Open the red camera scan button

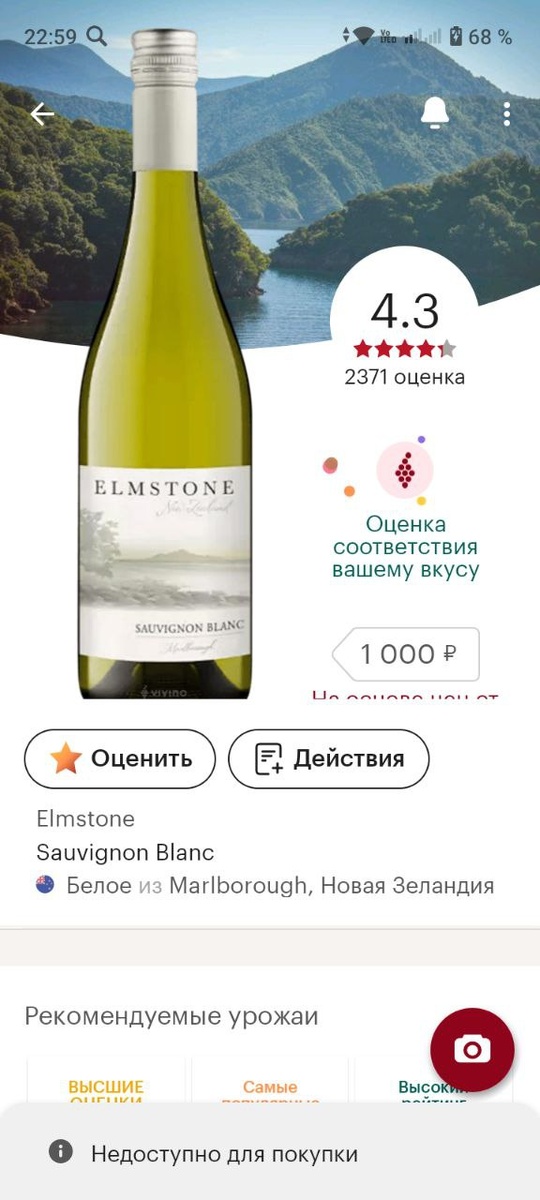[472, 1049]
